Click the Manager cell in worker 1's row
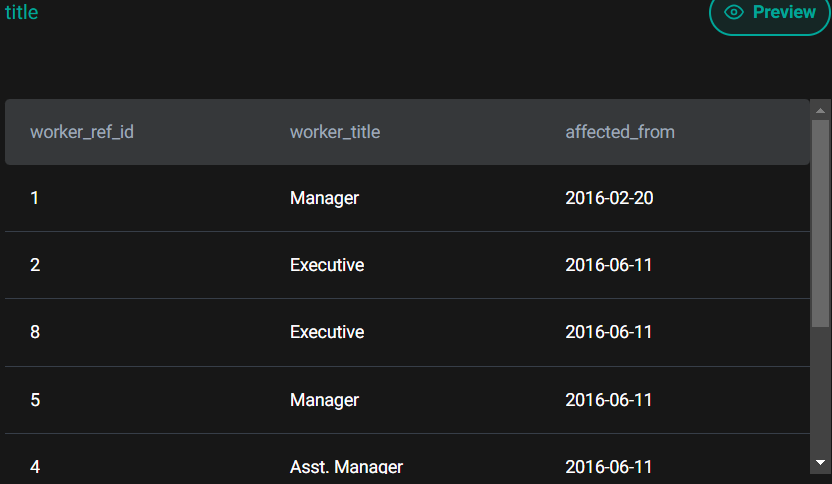The image size is (832, 484). pyautogui.click(x=324, y=198)
